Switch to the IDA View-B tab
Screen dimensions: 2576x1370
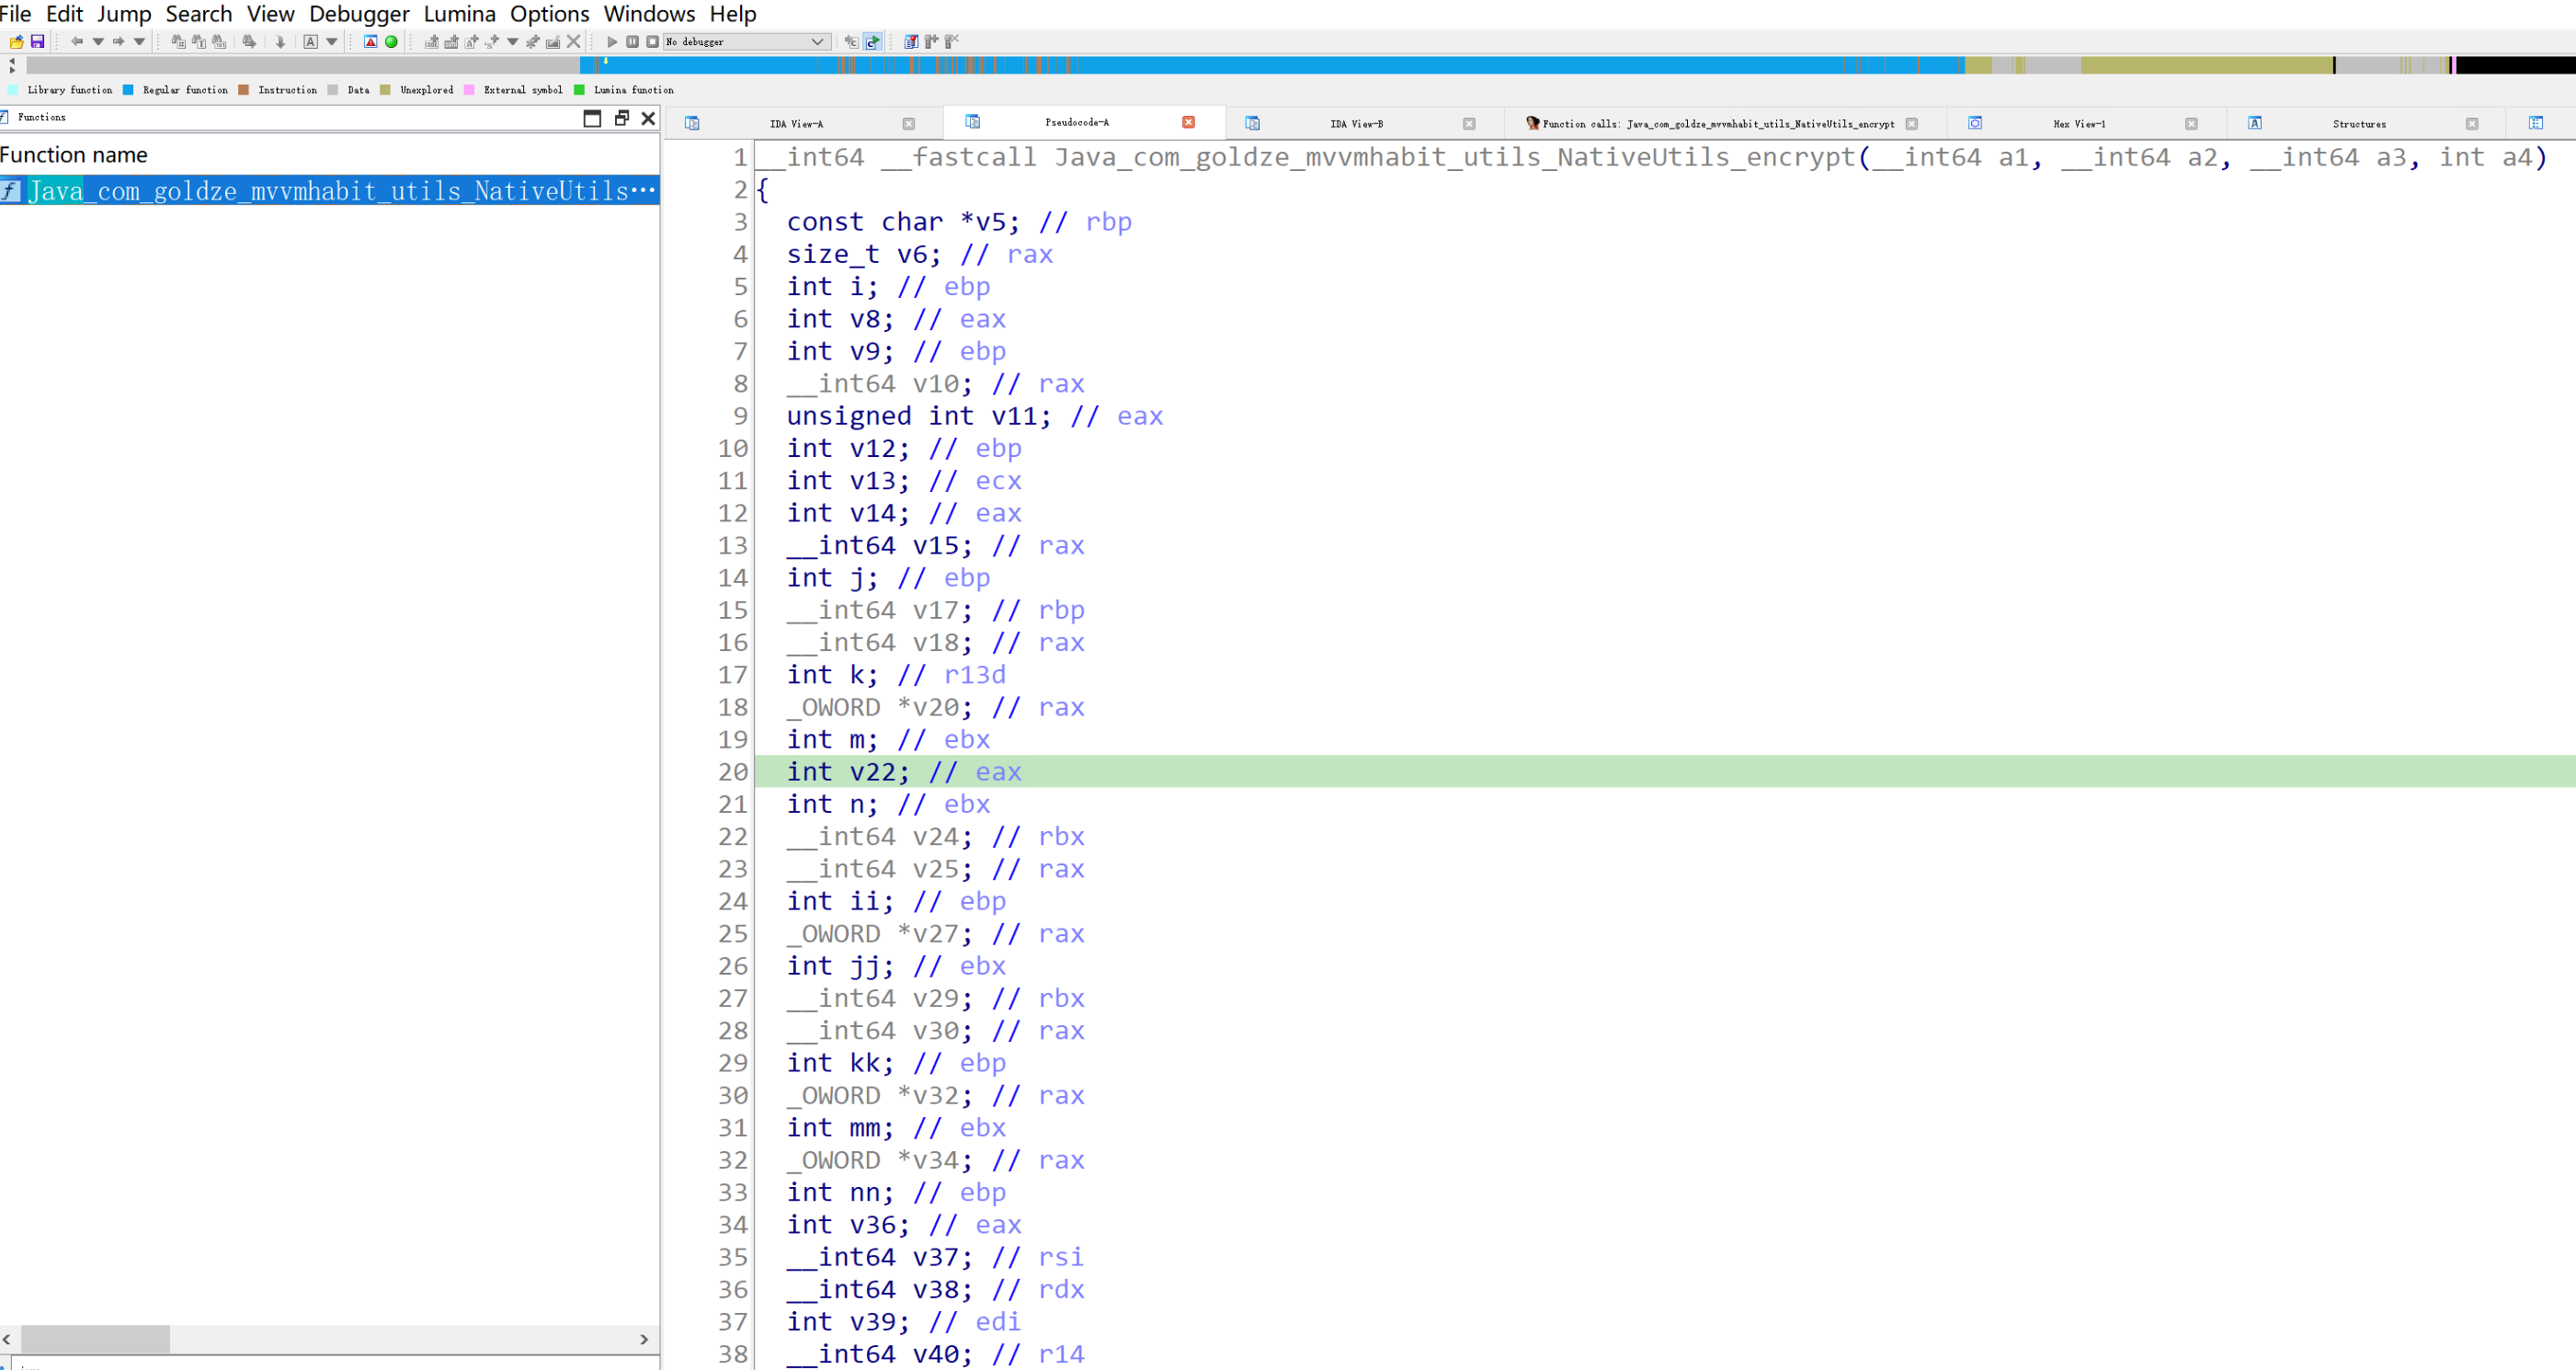[x=1355, y=124]
